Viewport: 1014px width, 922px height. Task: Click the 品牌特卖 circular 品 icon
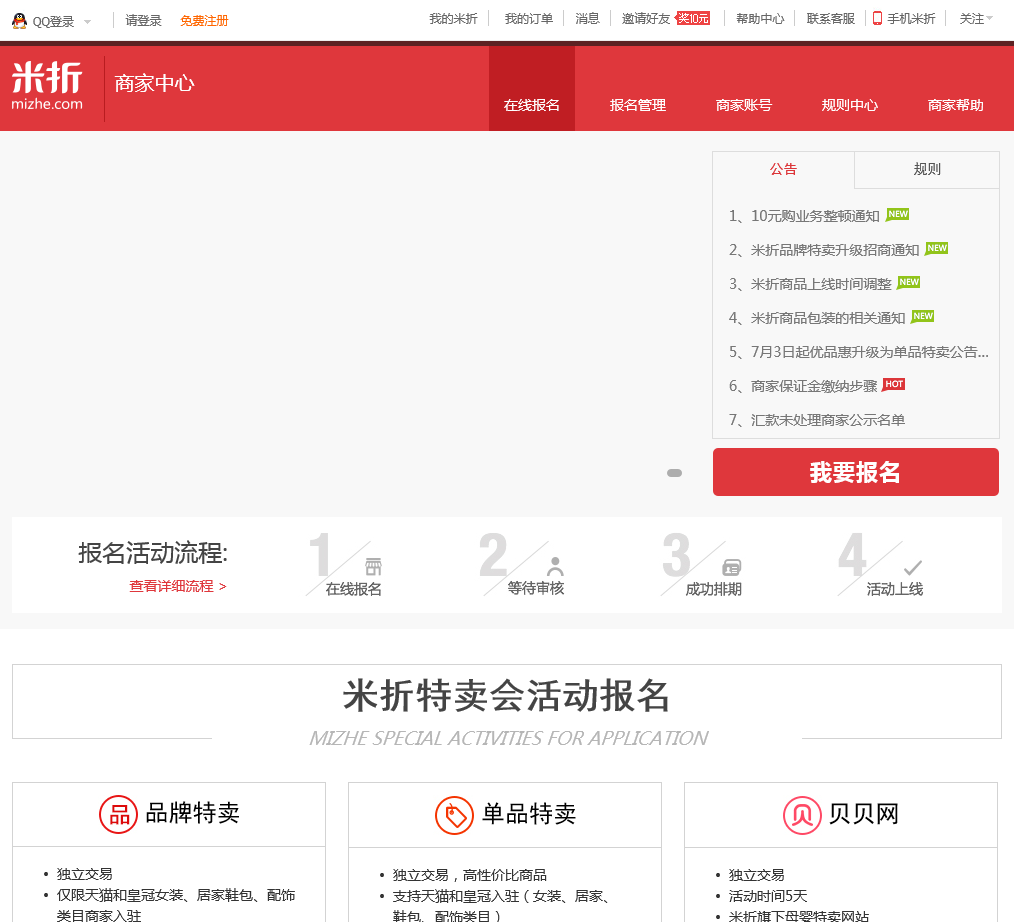118,815
